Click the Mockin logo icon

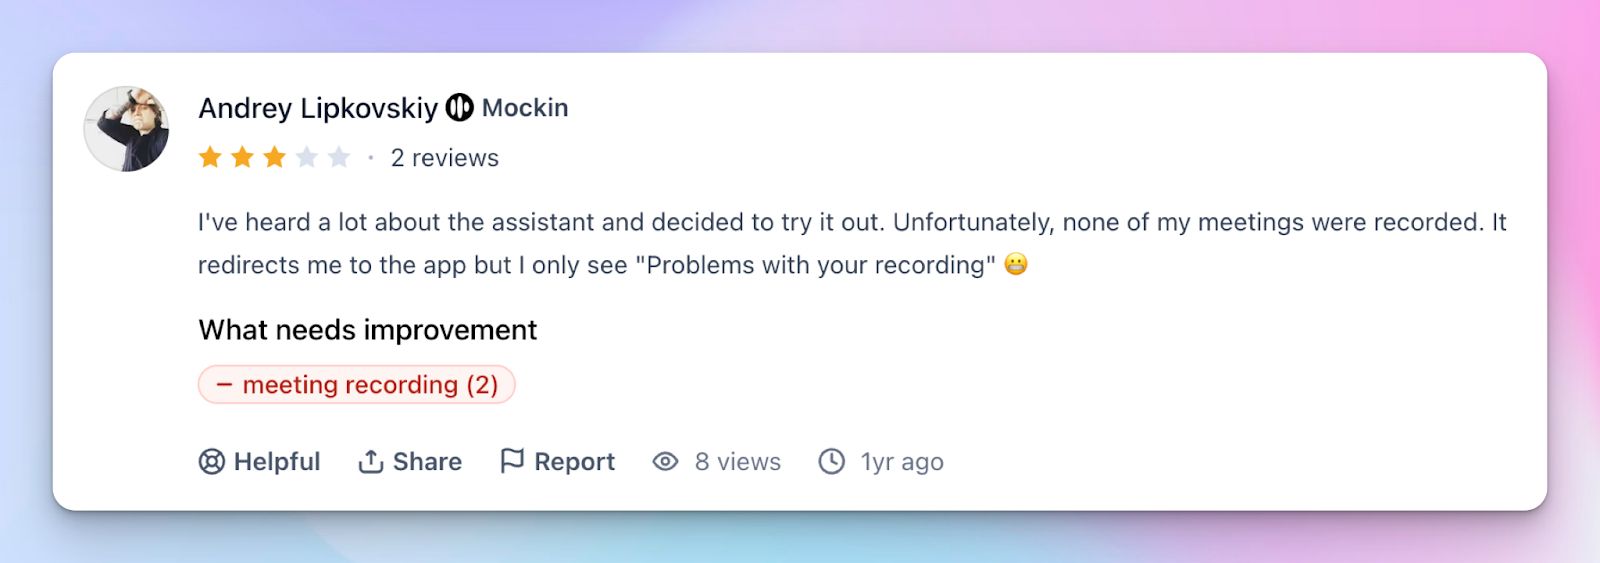tap(459, 107)
